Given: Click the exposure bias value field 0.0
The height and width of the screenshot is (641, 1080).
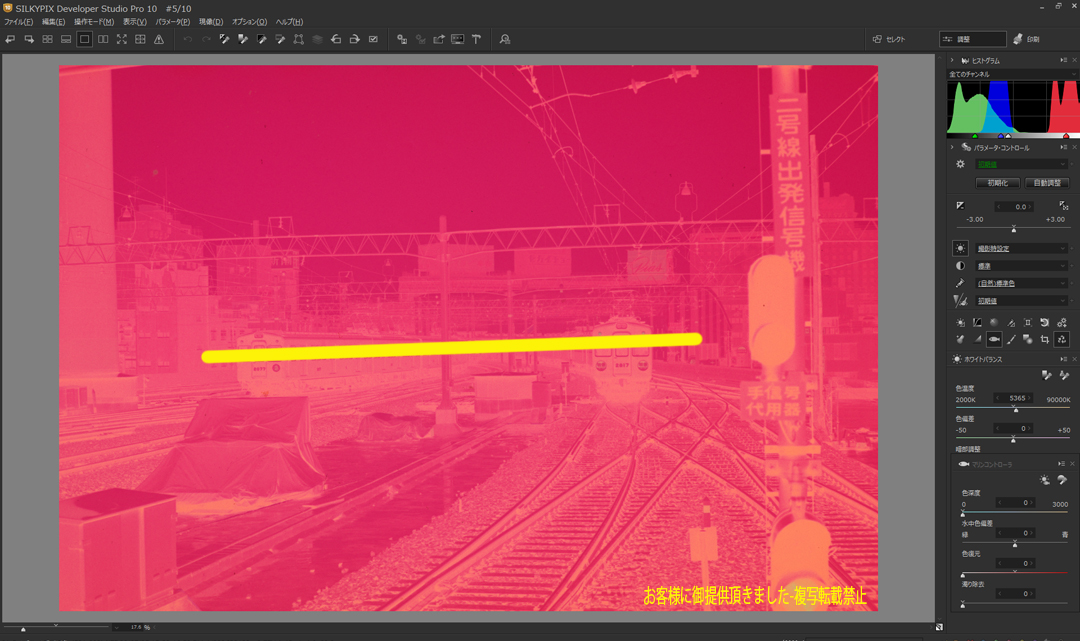Looking at the screenshot, I should [1015, 207].
